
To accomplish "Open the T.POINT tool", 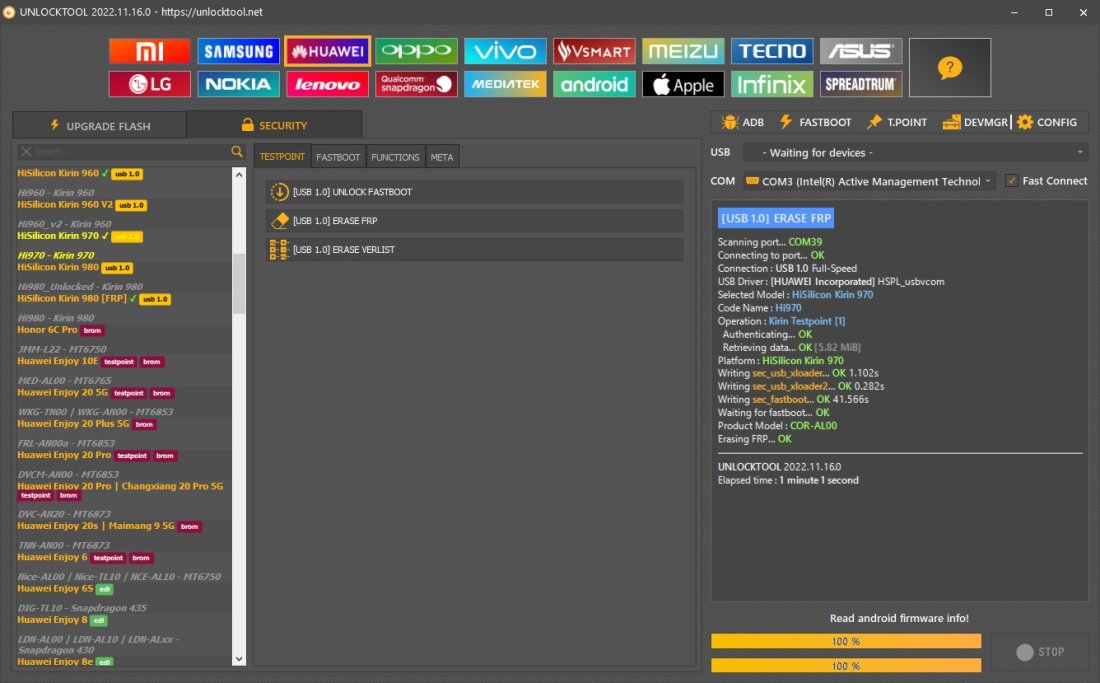I will click(897, 122).
